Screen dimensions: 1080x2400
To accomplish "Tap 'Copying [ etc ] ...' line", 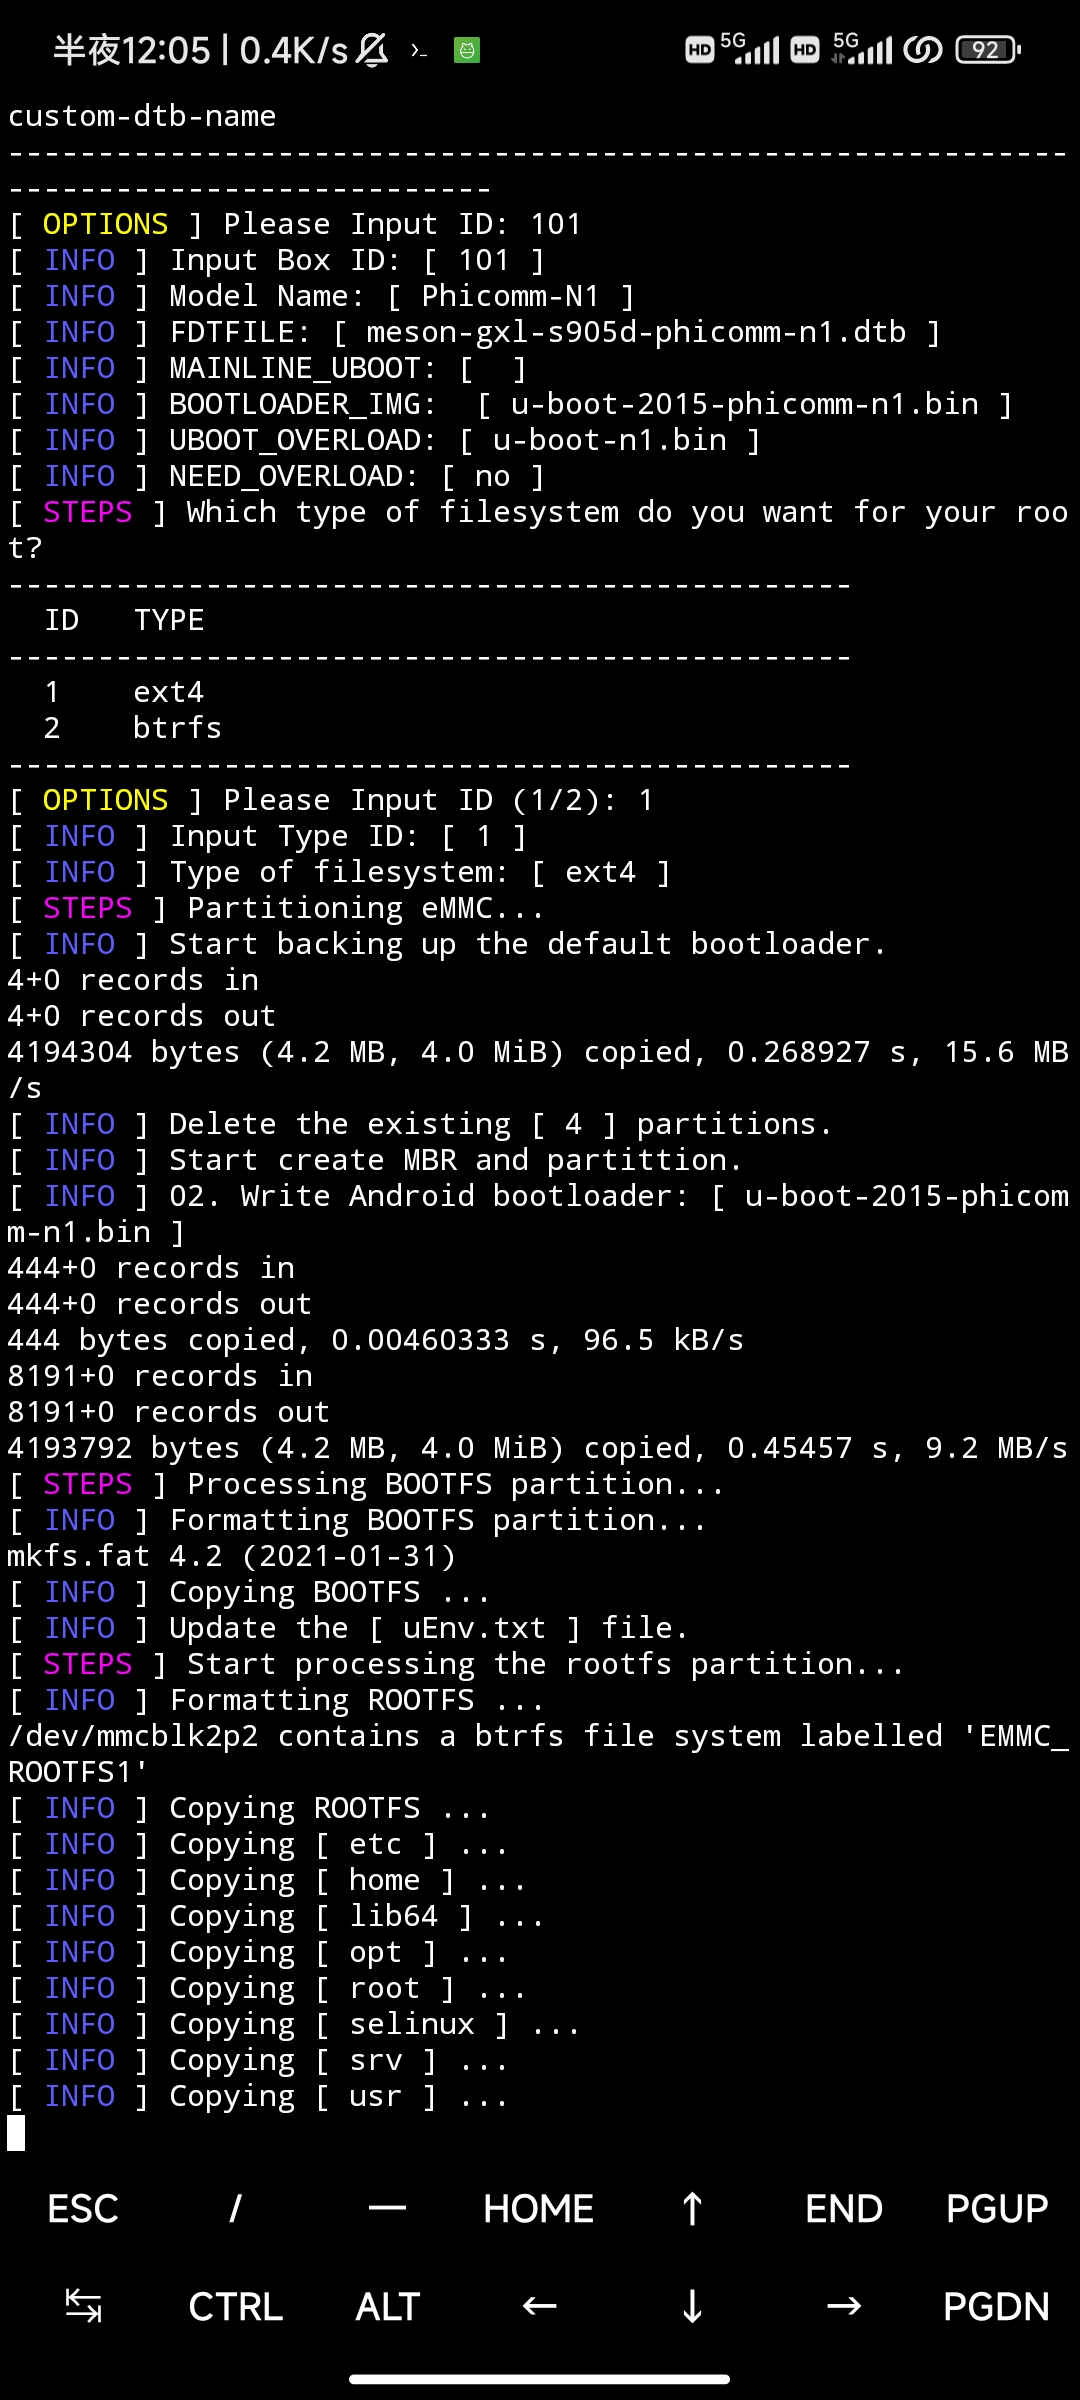I will (259, 1844).
